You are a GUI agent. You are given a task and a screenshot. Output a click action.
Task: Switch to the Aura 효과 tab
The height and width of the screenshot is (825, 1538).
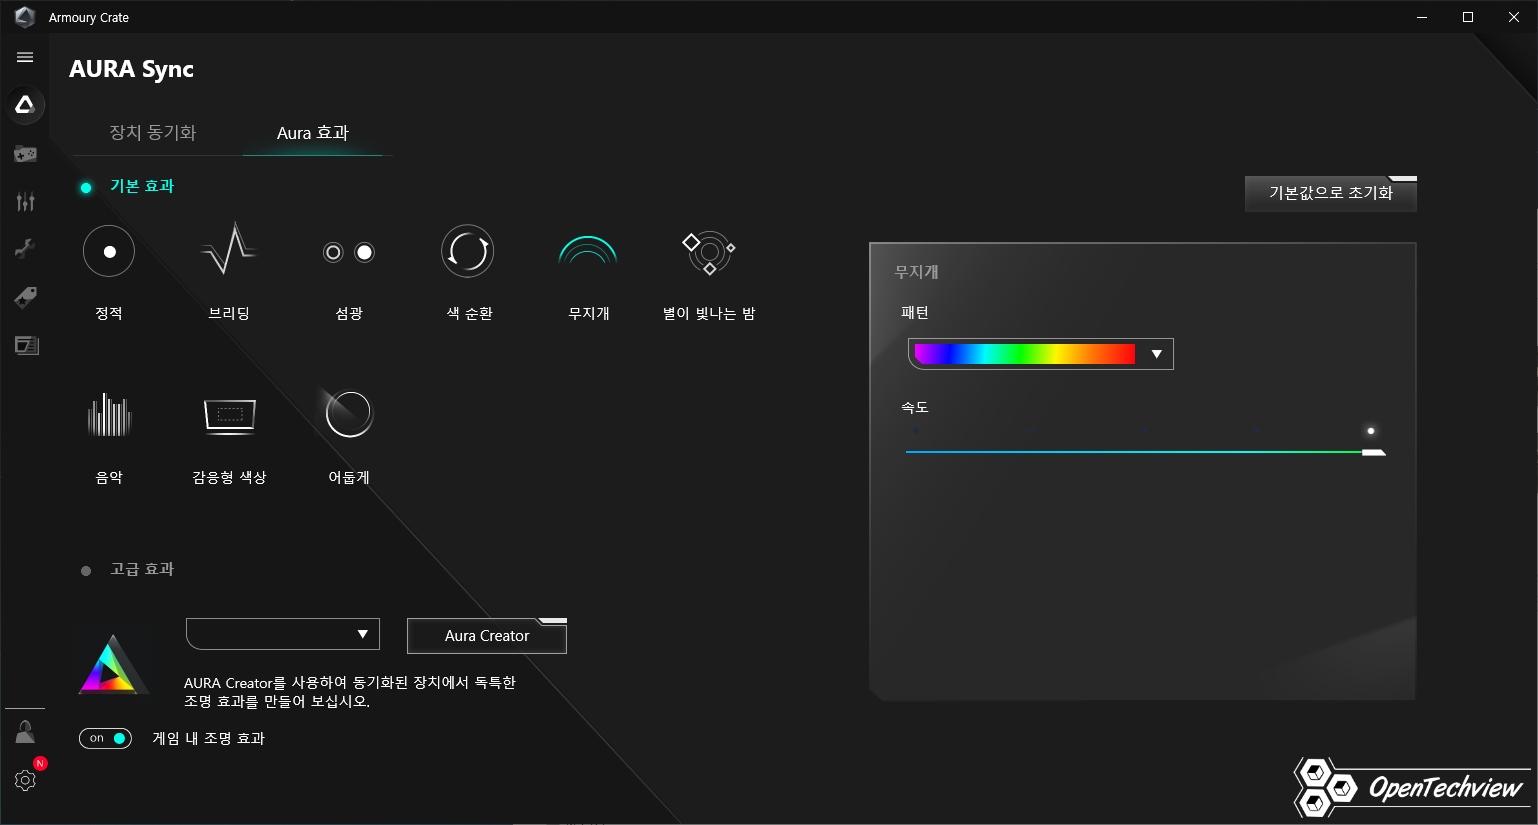[313, 133]
